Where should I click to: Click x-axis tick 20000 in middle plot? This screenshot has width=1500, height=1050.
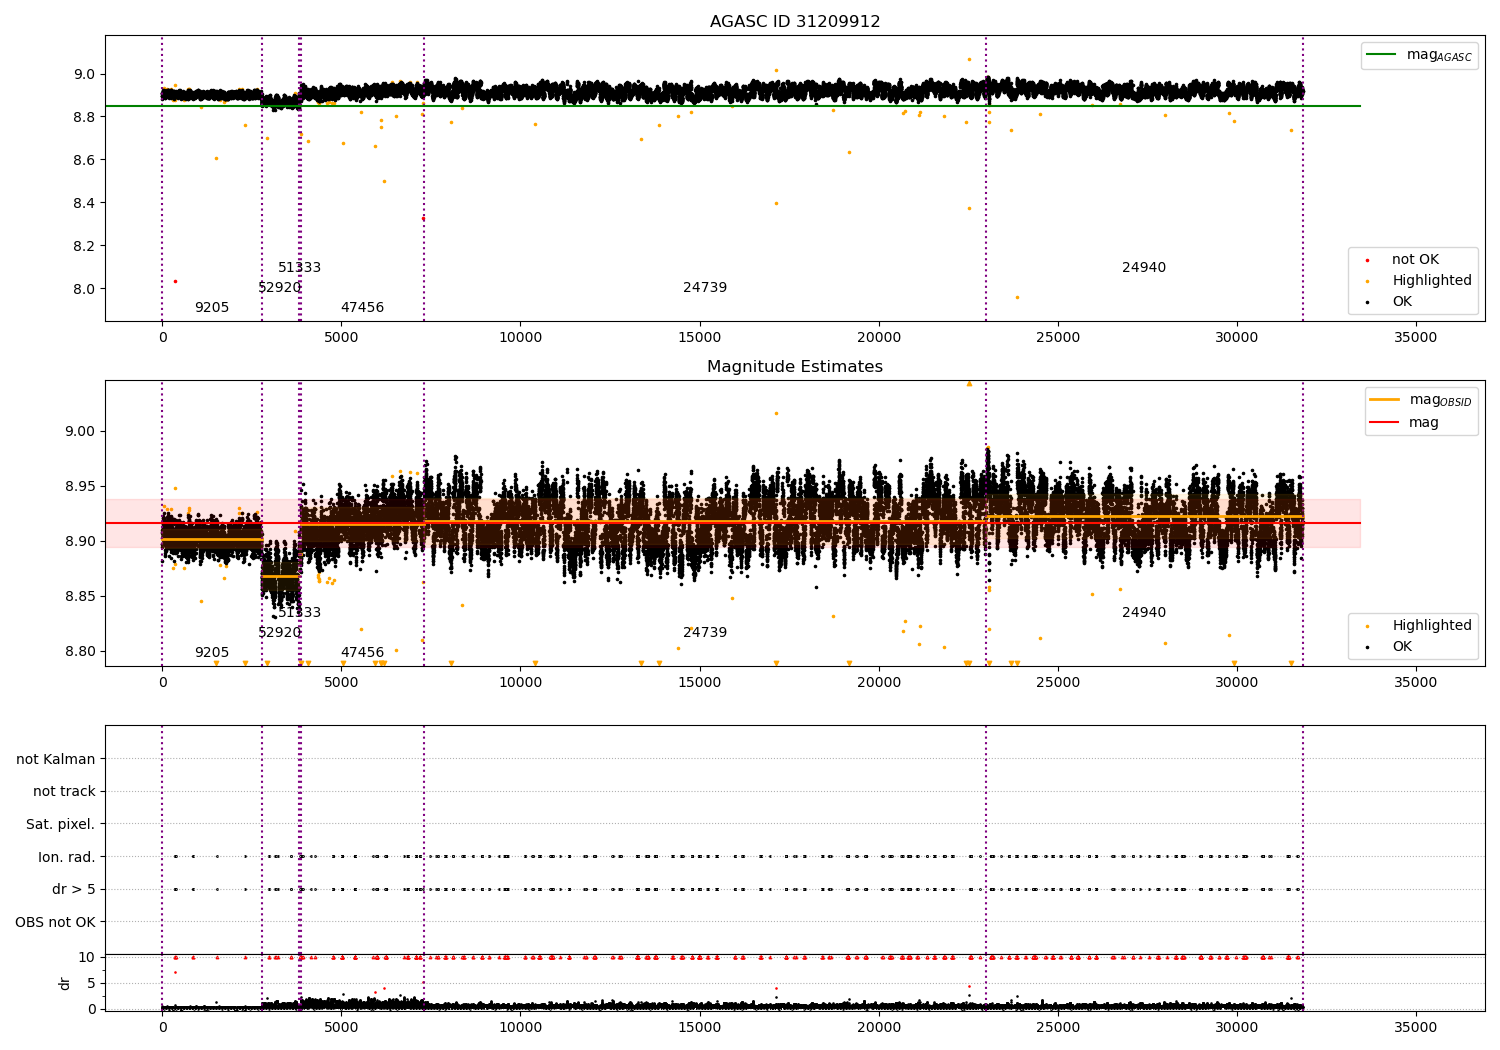(878, 682)
